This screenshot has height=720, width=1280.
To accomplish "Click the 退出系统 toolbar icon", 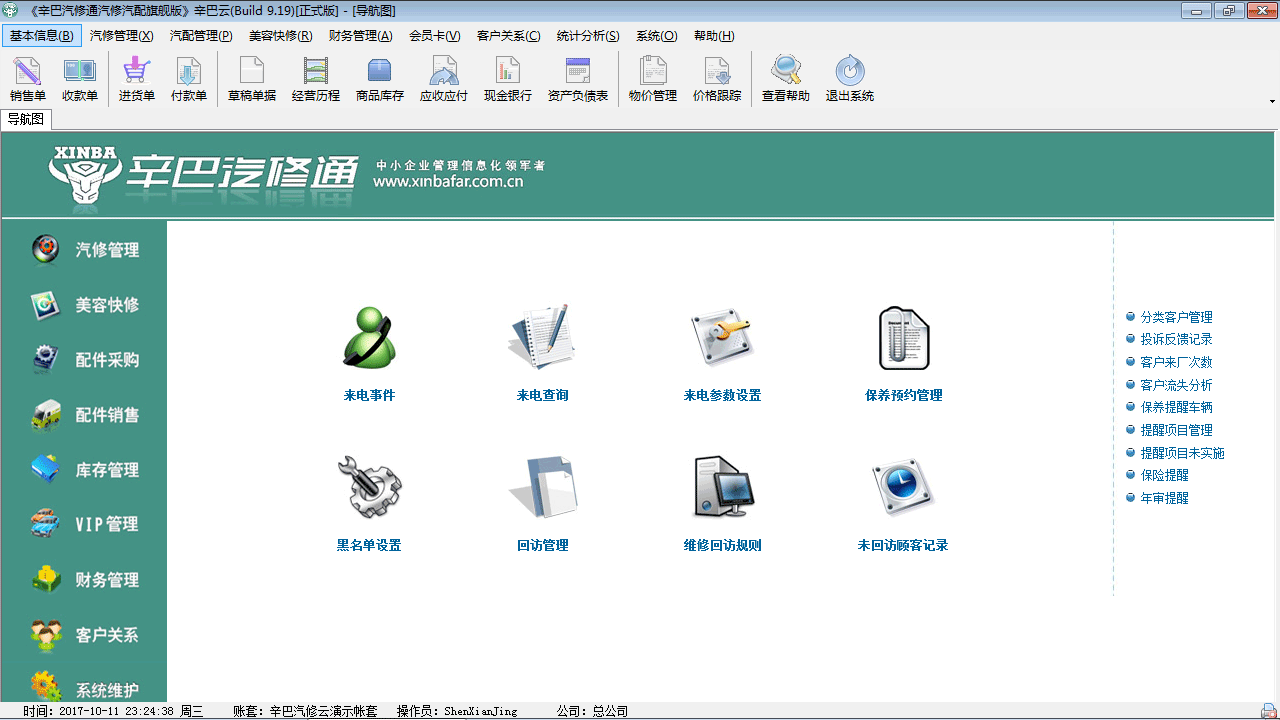I will [x=850, y=80].
